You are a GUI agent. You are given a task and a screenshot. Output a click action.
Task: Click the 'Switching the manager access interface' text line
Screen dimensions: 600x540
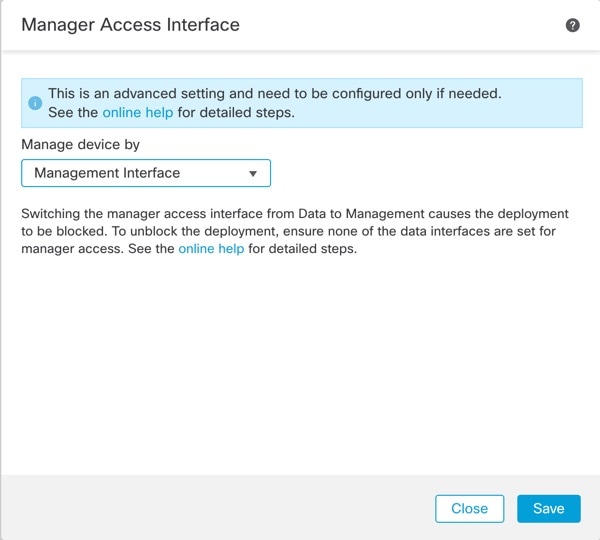coord(295,214)
